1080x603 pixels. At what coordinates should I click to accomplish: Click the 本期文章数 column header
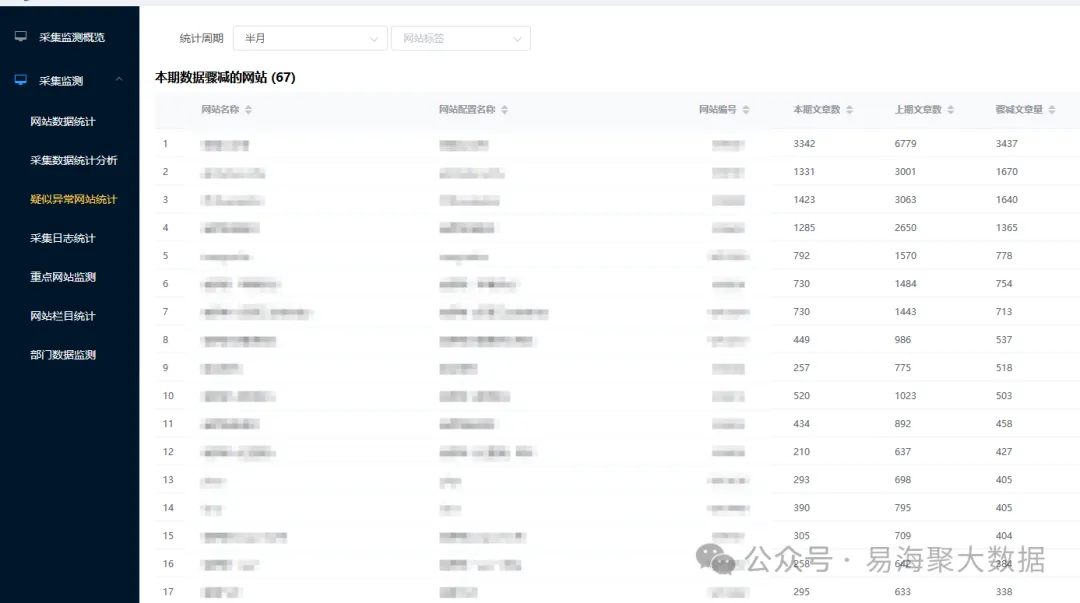[x=817, y=110]
